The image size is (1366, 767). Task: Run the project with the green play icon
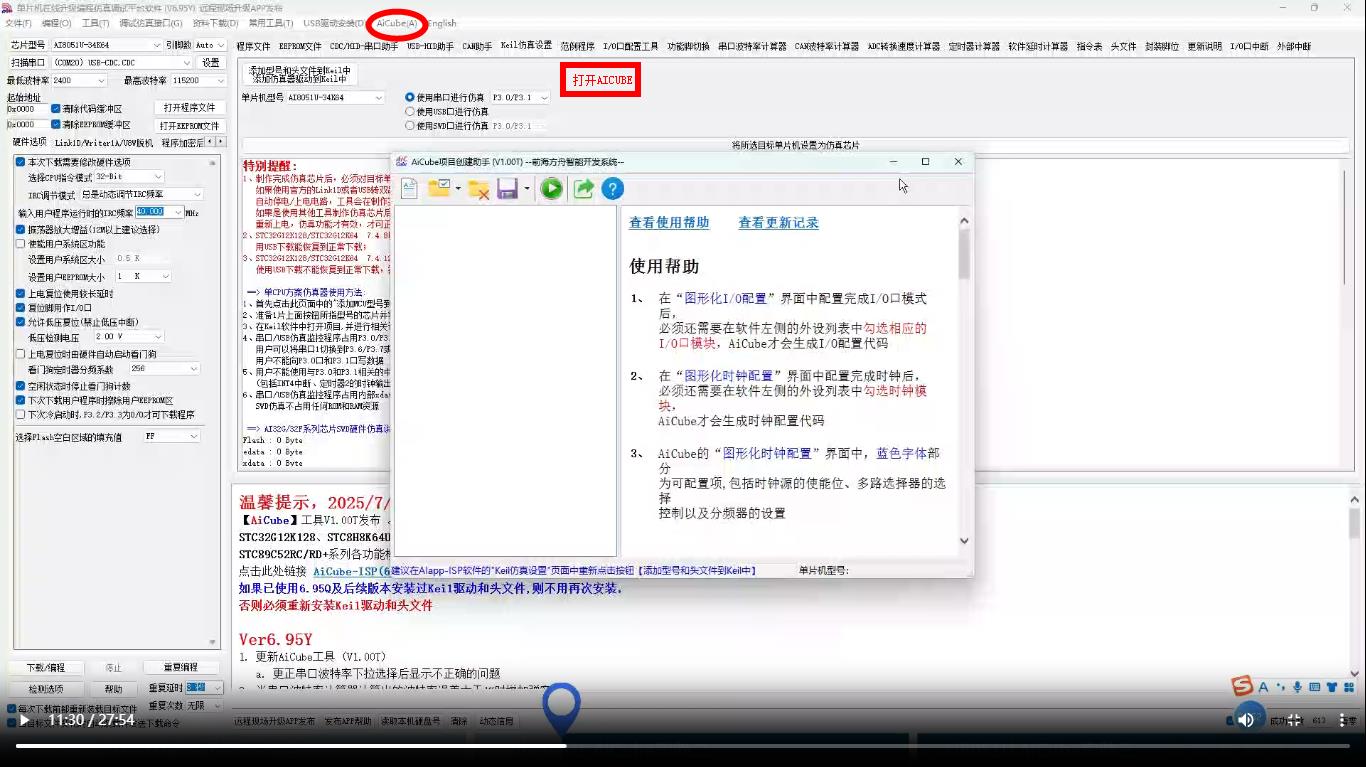(x=551, y=188)
